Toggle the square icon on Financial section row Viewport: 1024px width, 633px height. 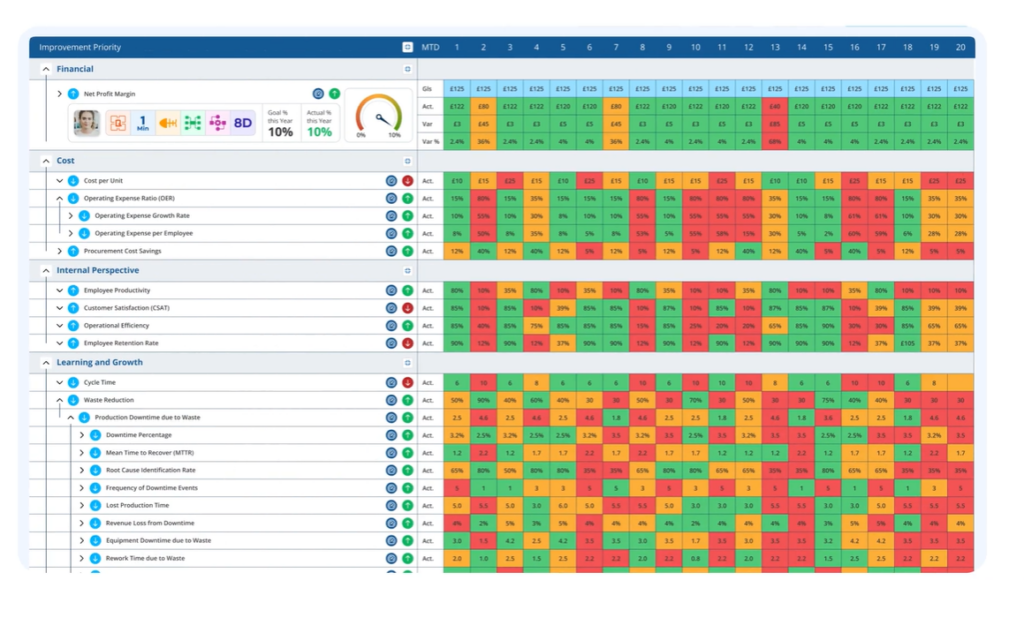click(x=408, y=69)
